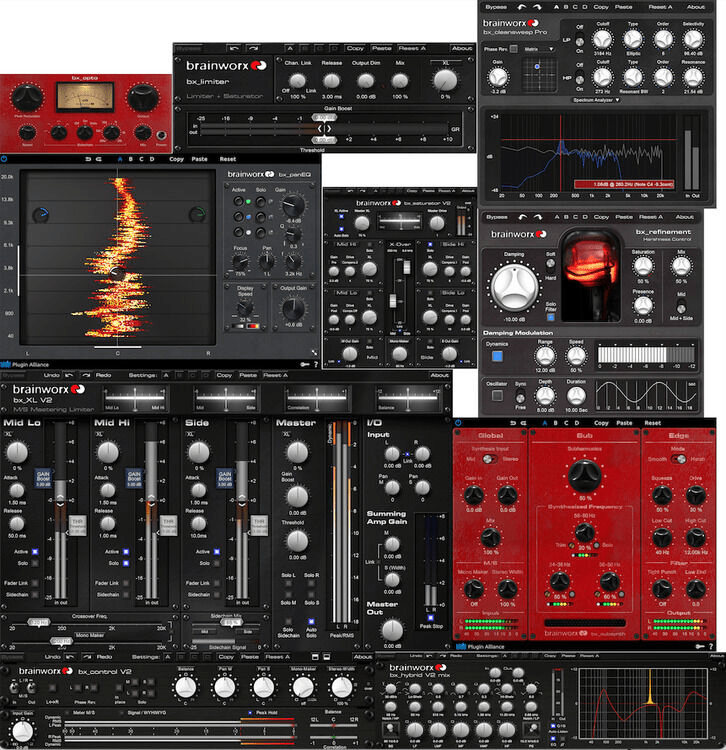Image resolution: width=726 pixels, height=750 pixels.
Task: Click the Master Out knob in bx_XL V2
Action: pyautogui.click(x=392, y=630)
